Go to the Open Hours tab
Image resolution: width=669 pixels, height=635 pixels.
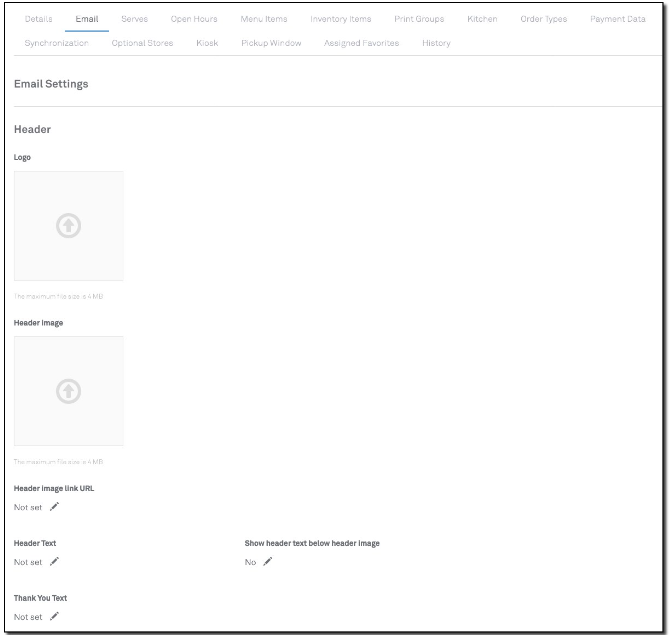[x=194, y=20]
